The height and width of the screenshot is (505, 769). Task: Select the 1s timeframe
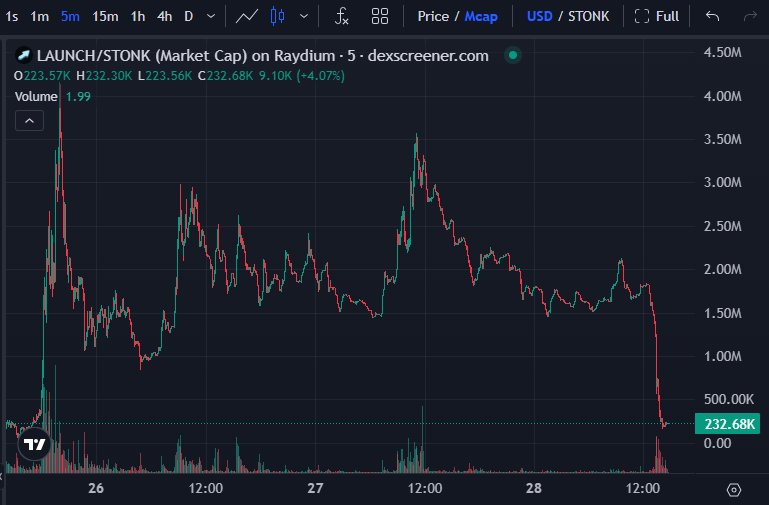point(12,17)
